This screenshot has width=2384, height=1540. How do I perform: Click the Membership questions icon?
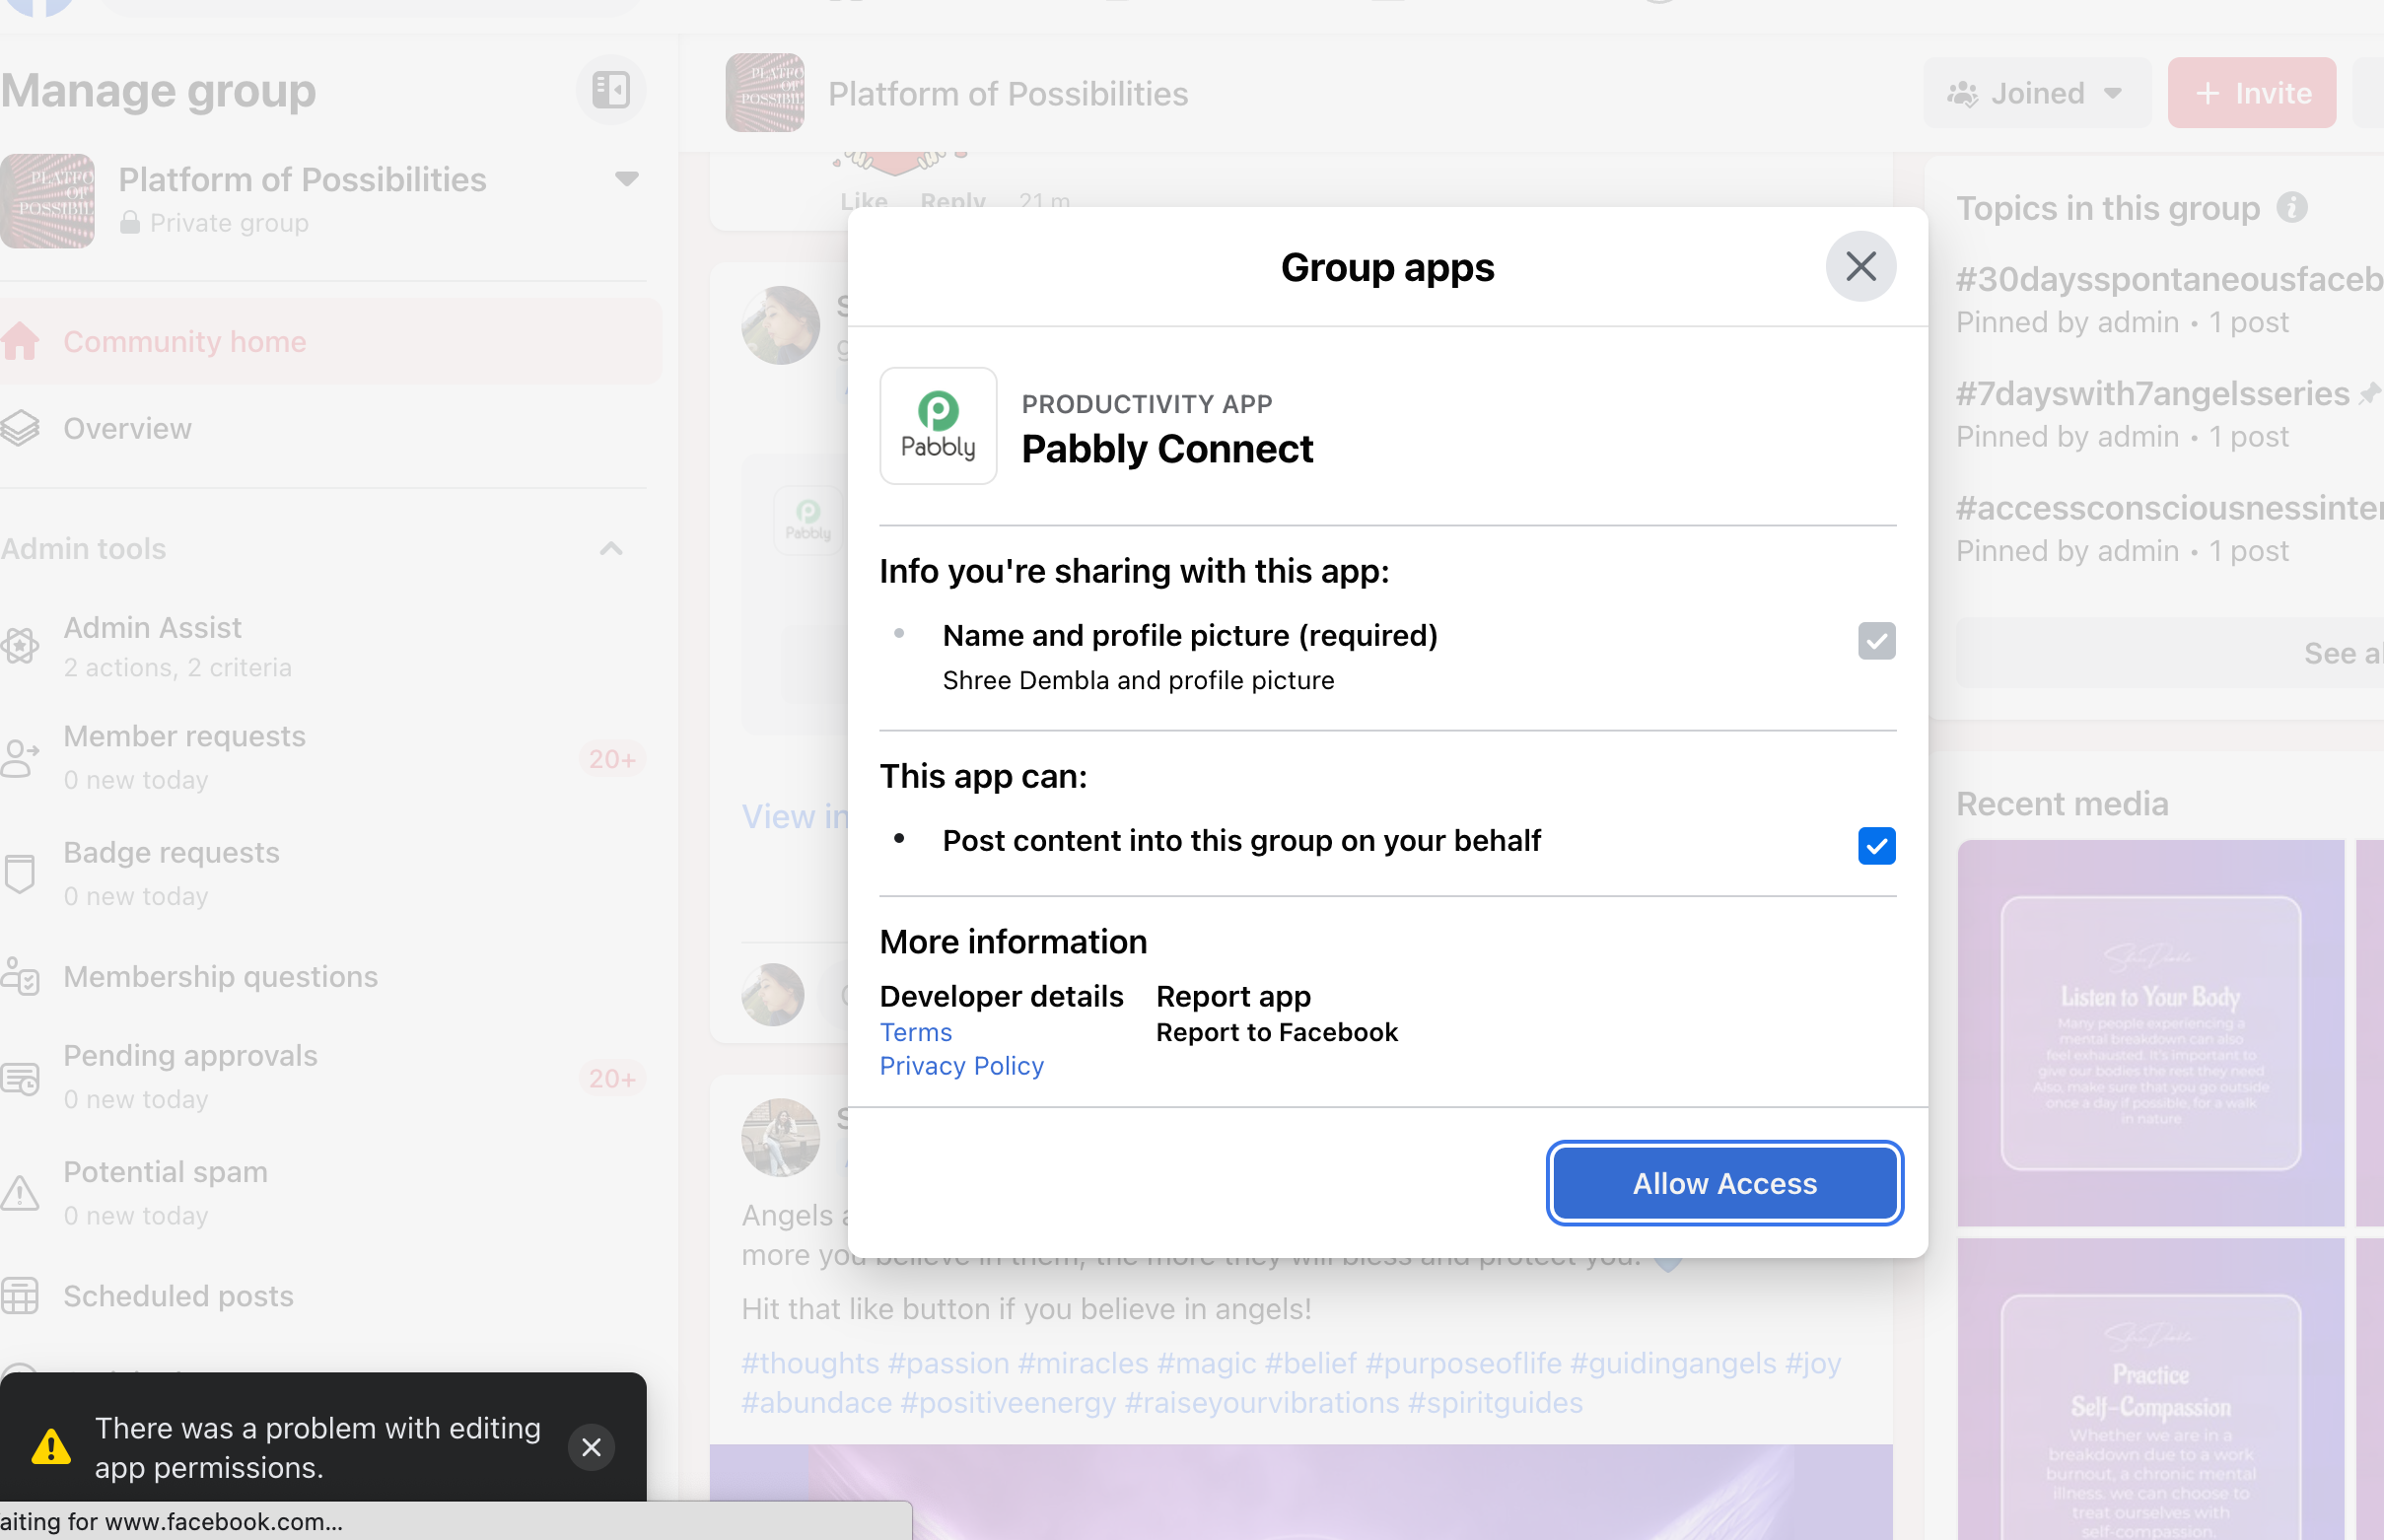[x=19, y=976]
